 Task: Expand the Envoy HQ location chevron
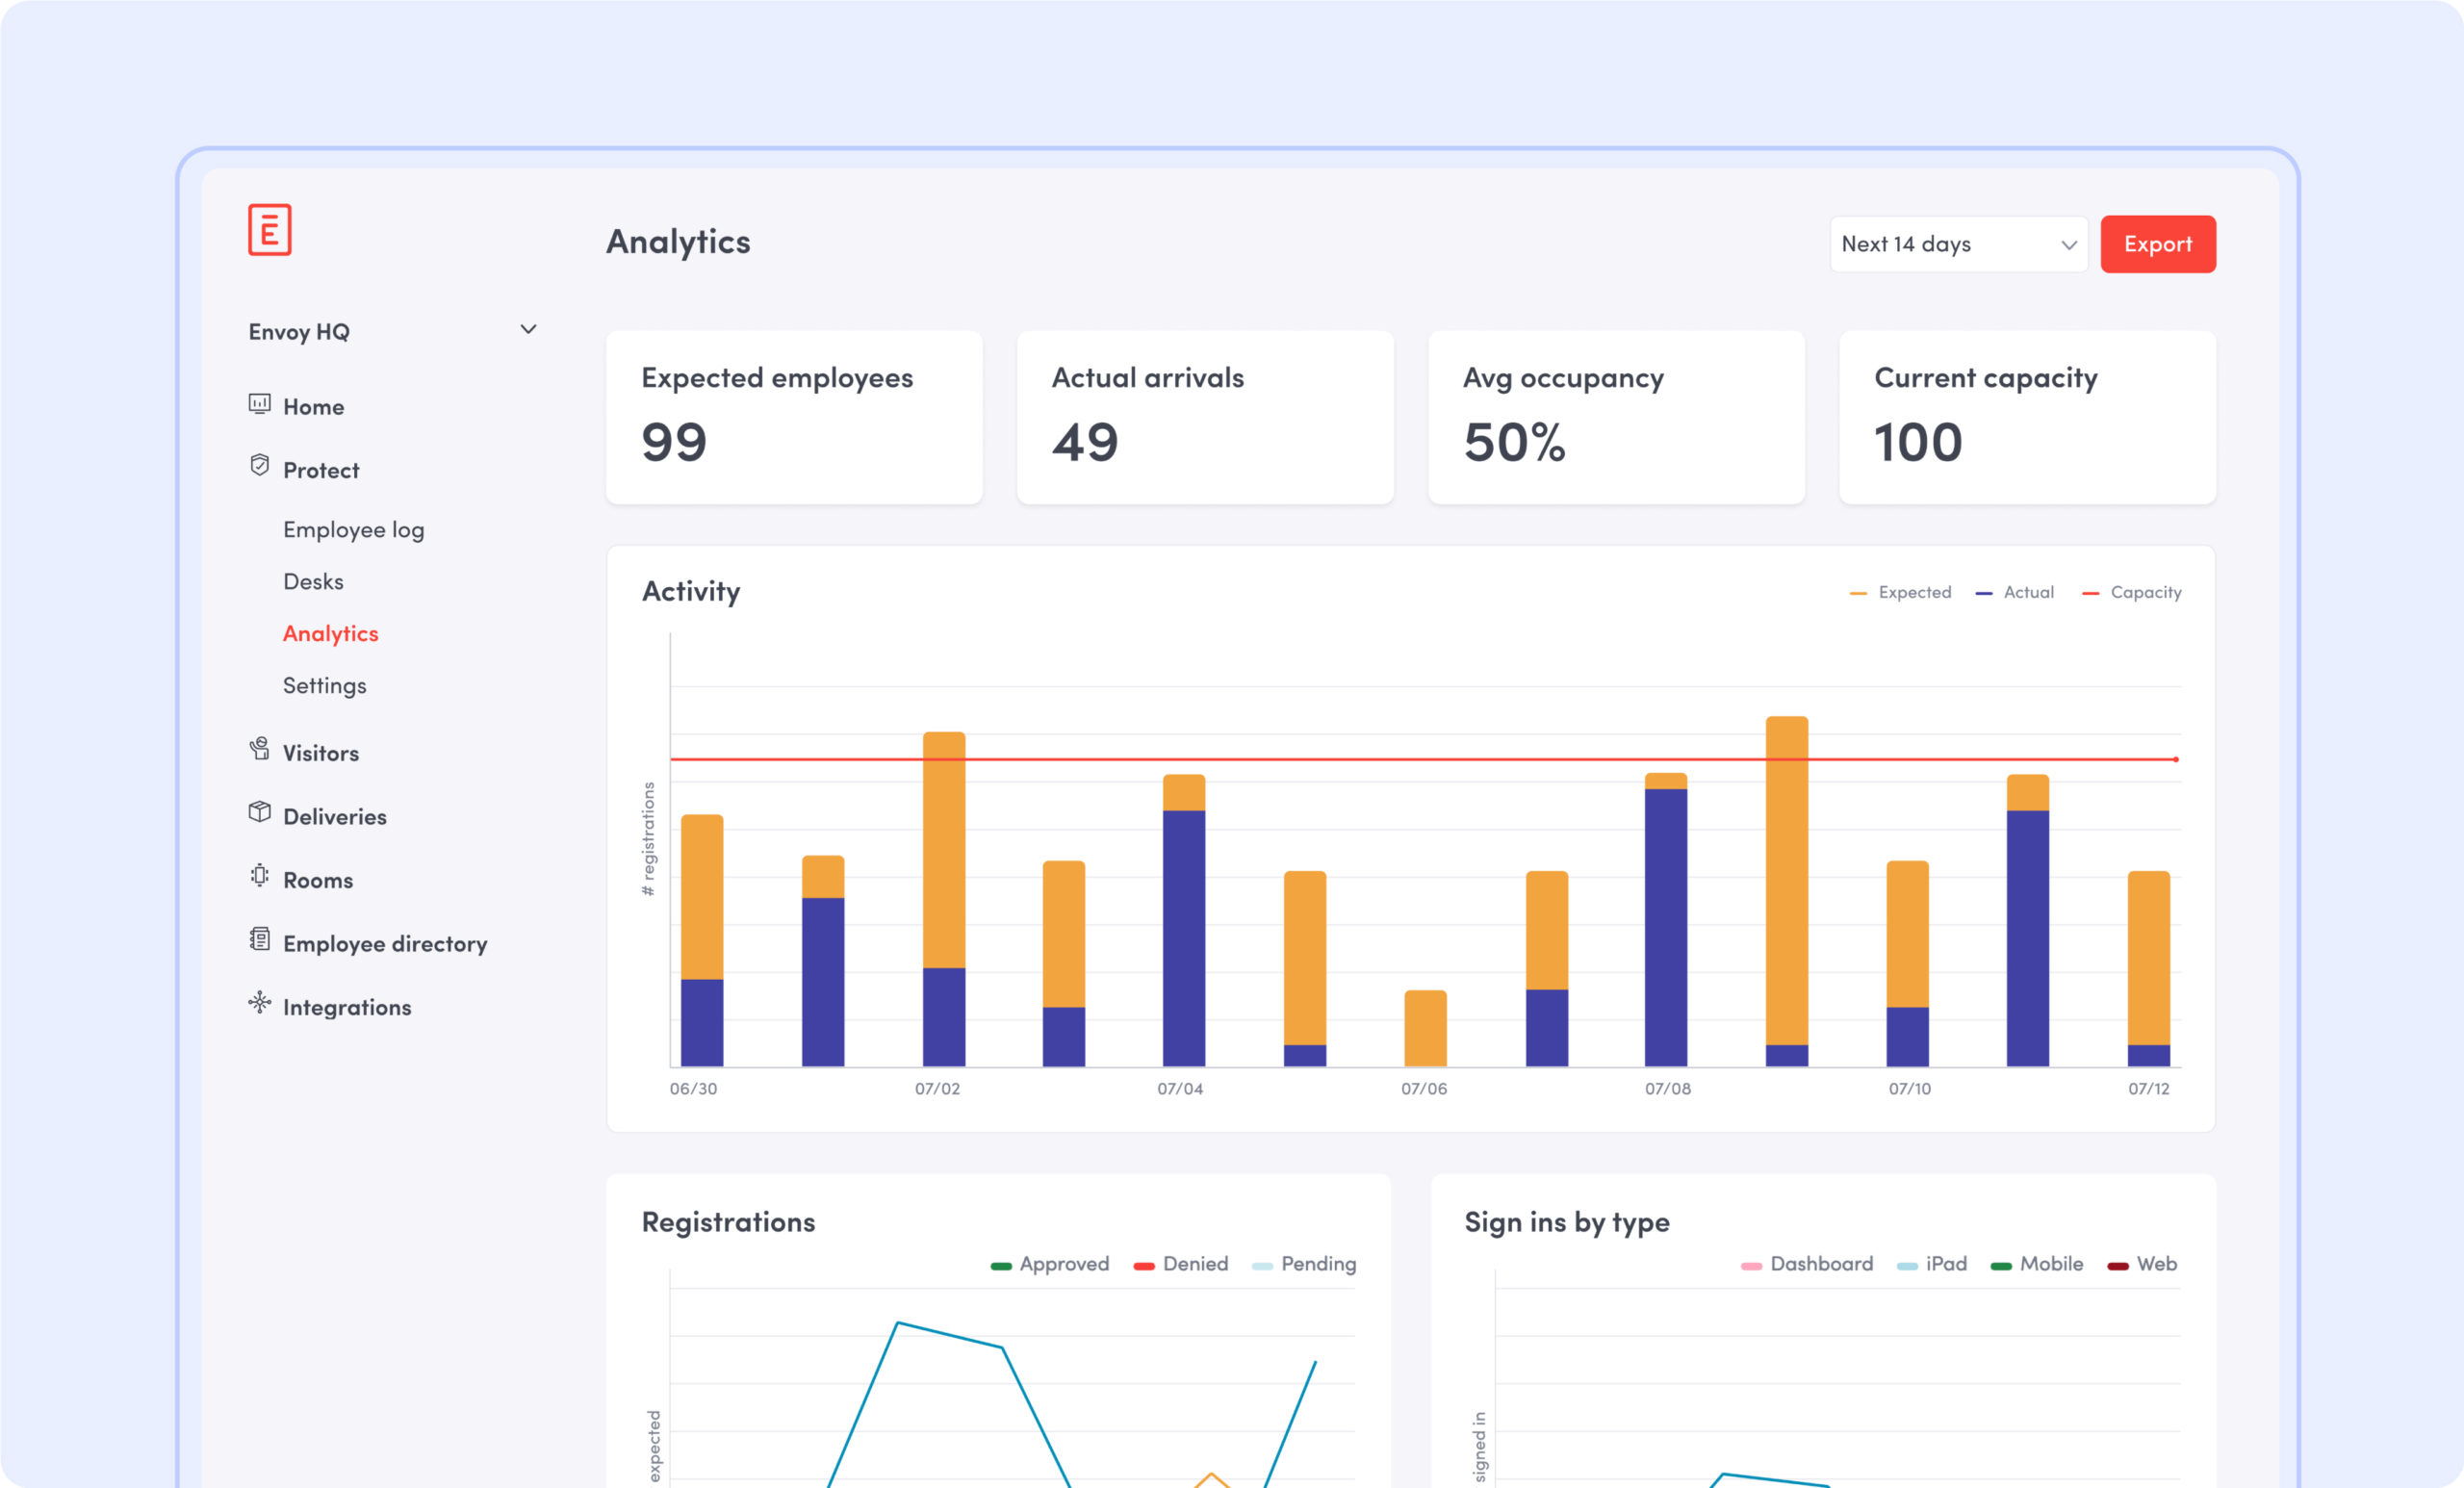[x=528, y=330]
